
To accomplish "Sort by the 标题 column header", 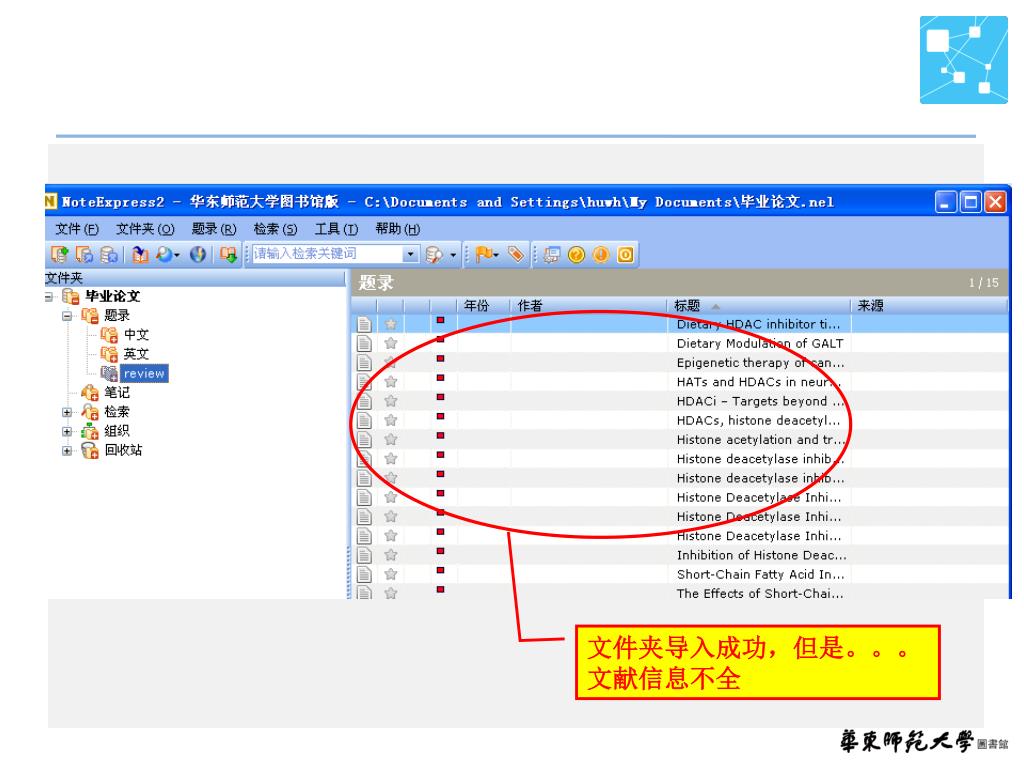I will 759,306.
